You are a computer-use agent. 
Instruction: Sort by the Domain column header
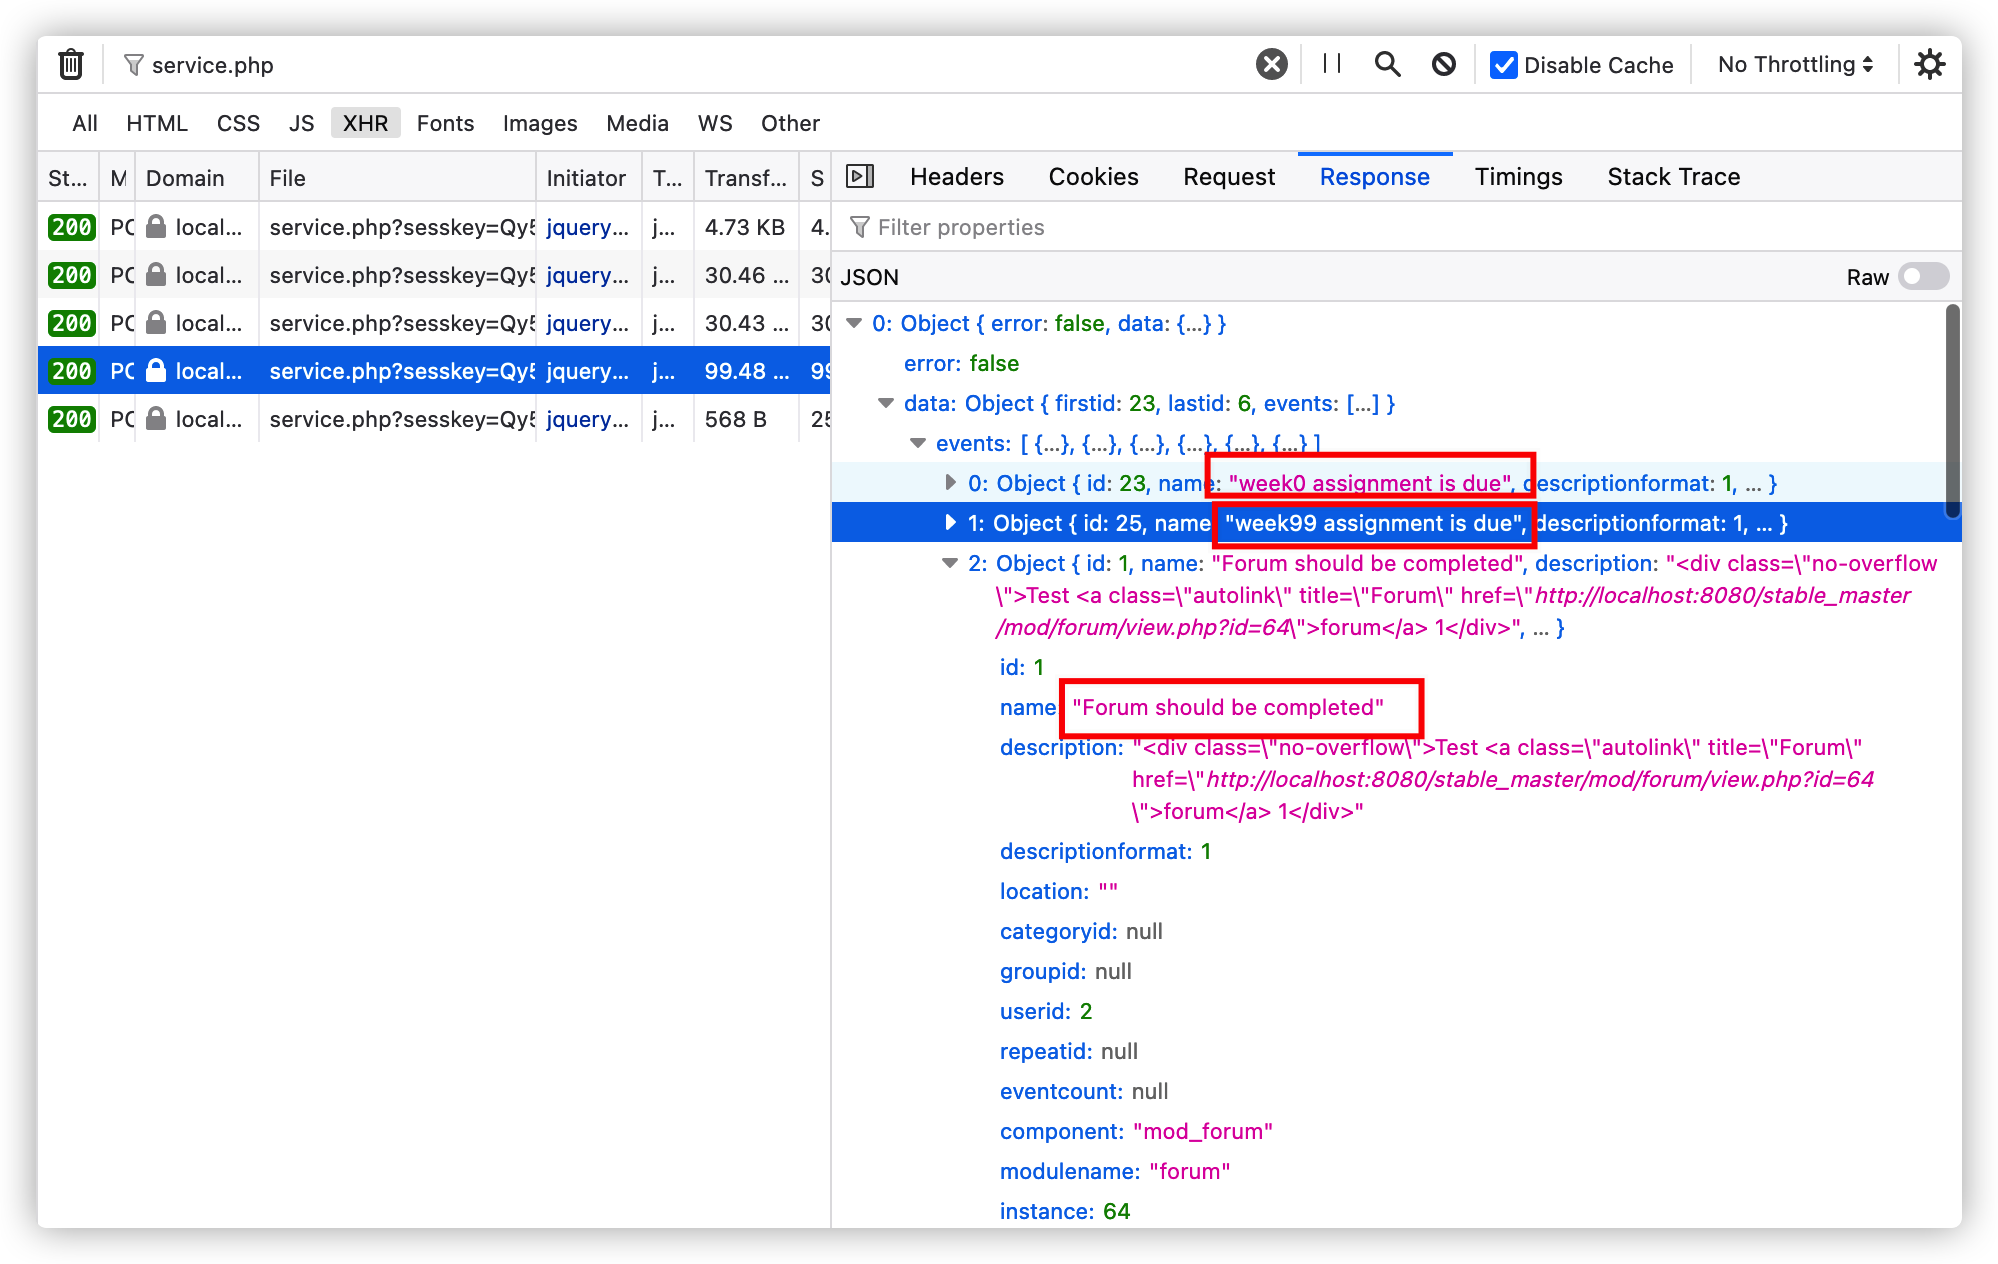pyautogui.click(x=197, y=178)
